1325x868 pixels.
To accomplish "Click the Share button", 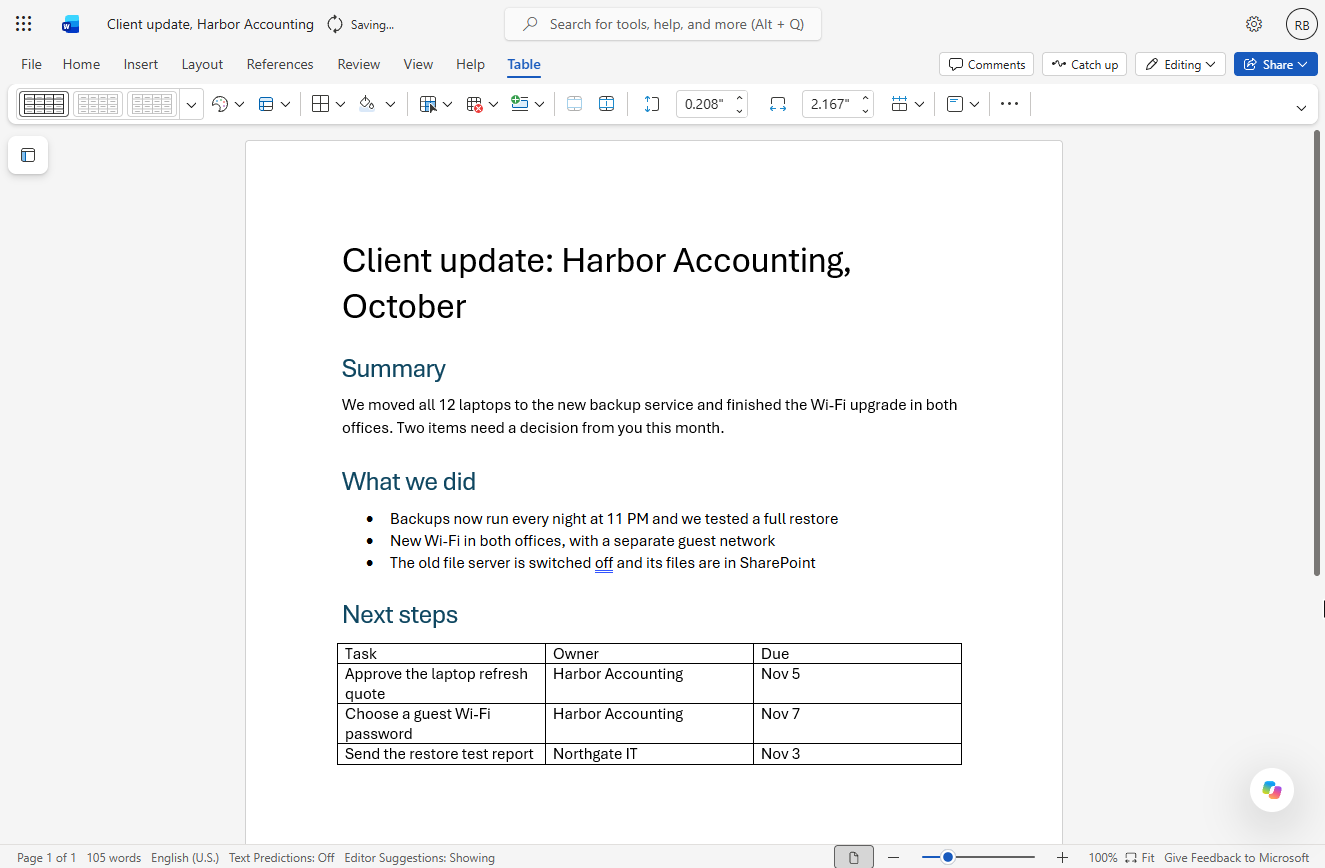I will 1276,64.
